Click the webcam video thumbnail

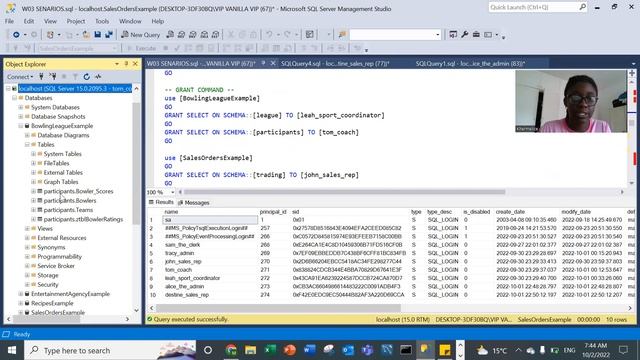(x=571, y=101)
